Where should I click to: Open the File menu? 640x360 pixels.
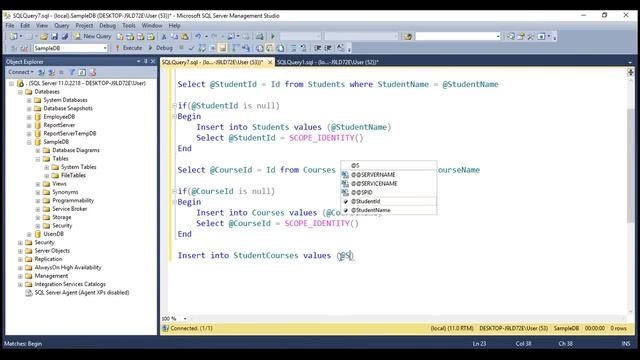pos(10,25)
